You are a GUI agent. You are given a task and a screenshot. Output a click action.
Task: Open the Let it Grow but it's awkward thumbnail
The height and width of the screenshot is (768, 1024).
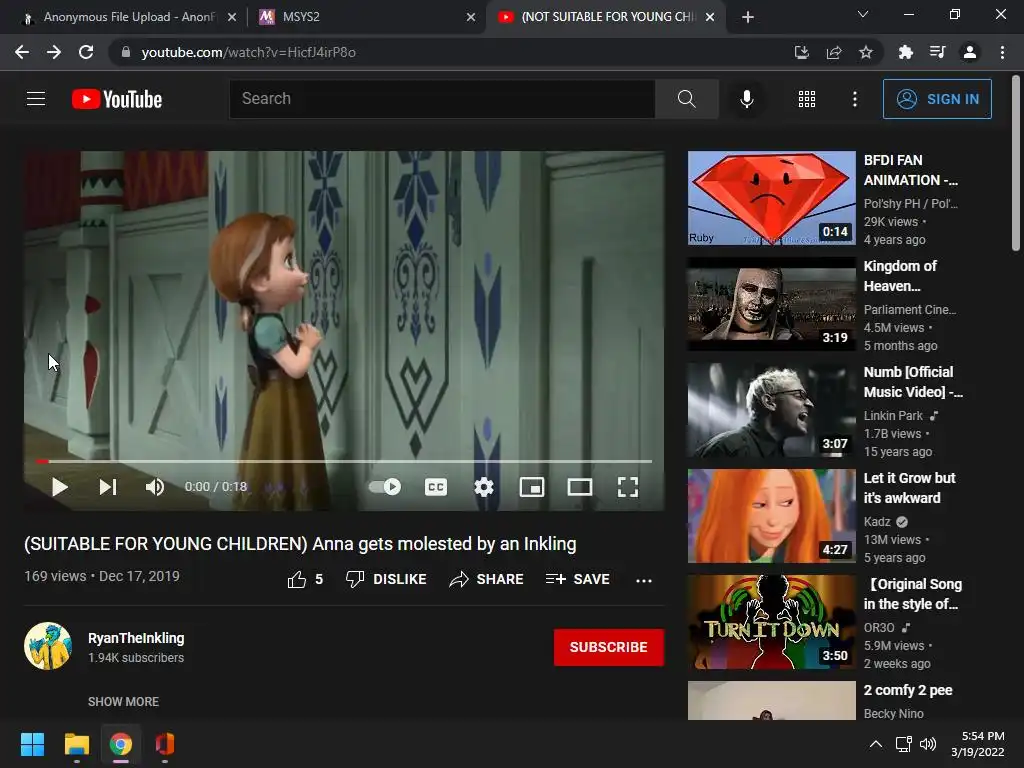pyautogui.click(x=771, y=516)
